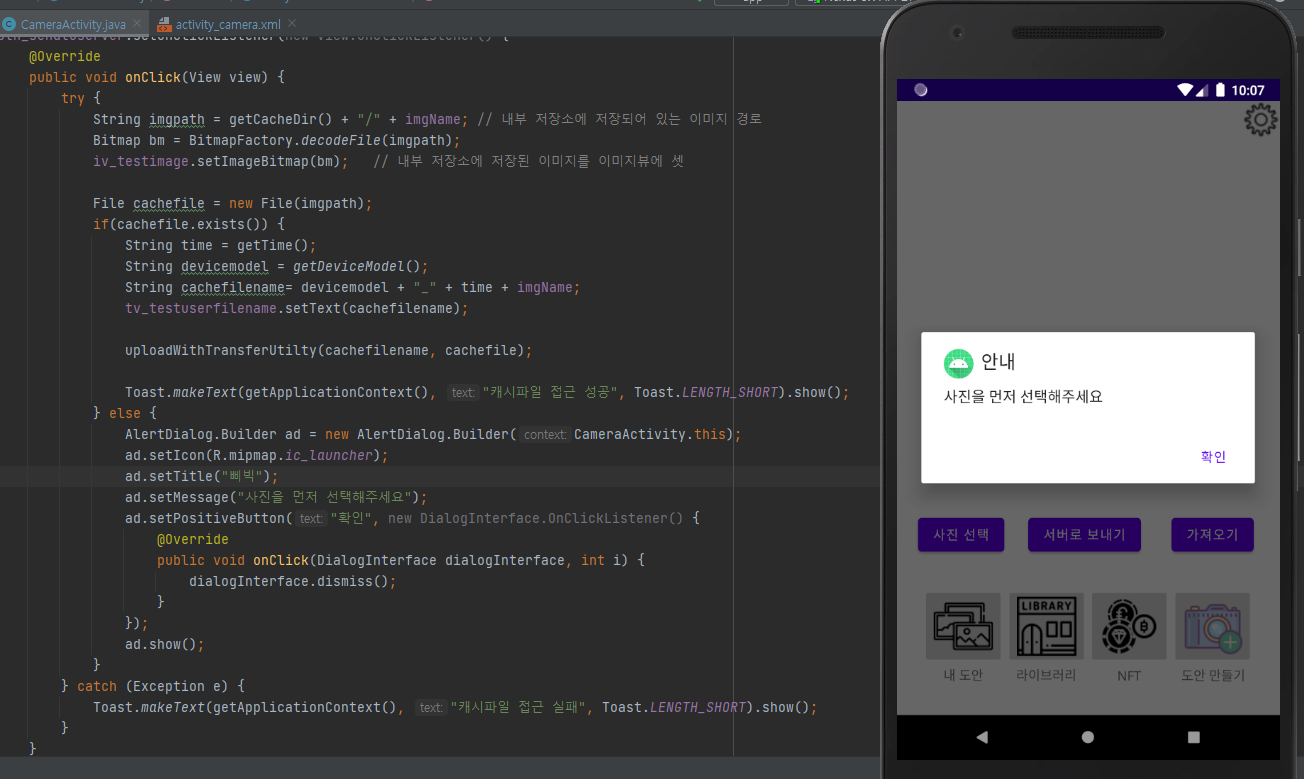Click the 라이브러리 label under the library icon
Image resolution: width=1304 pixels, height=779 pixels.
(x=1046, y=675)
